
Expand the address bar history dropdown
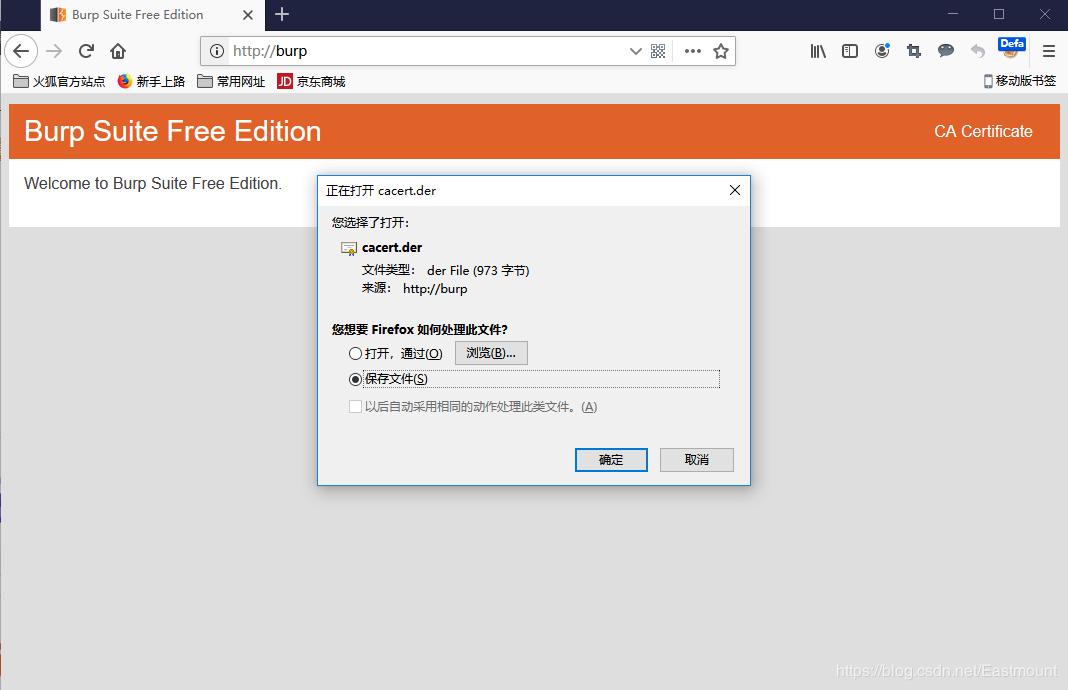point(635,51)
